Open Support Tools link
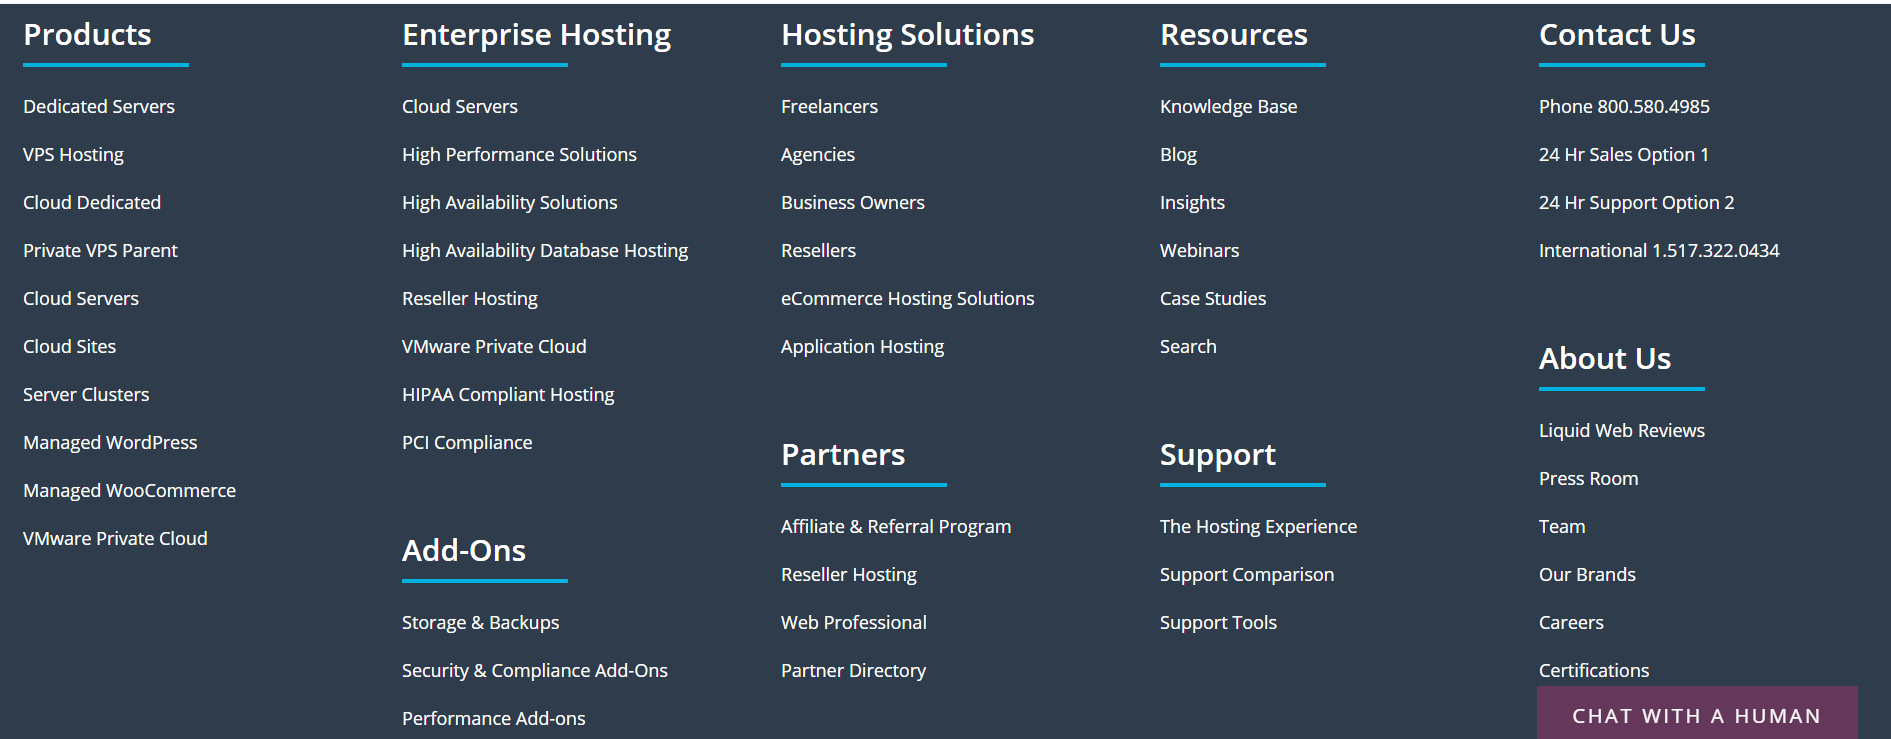This screenshot has width=1891, height=739. (1218, 623)
